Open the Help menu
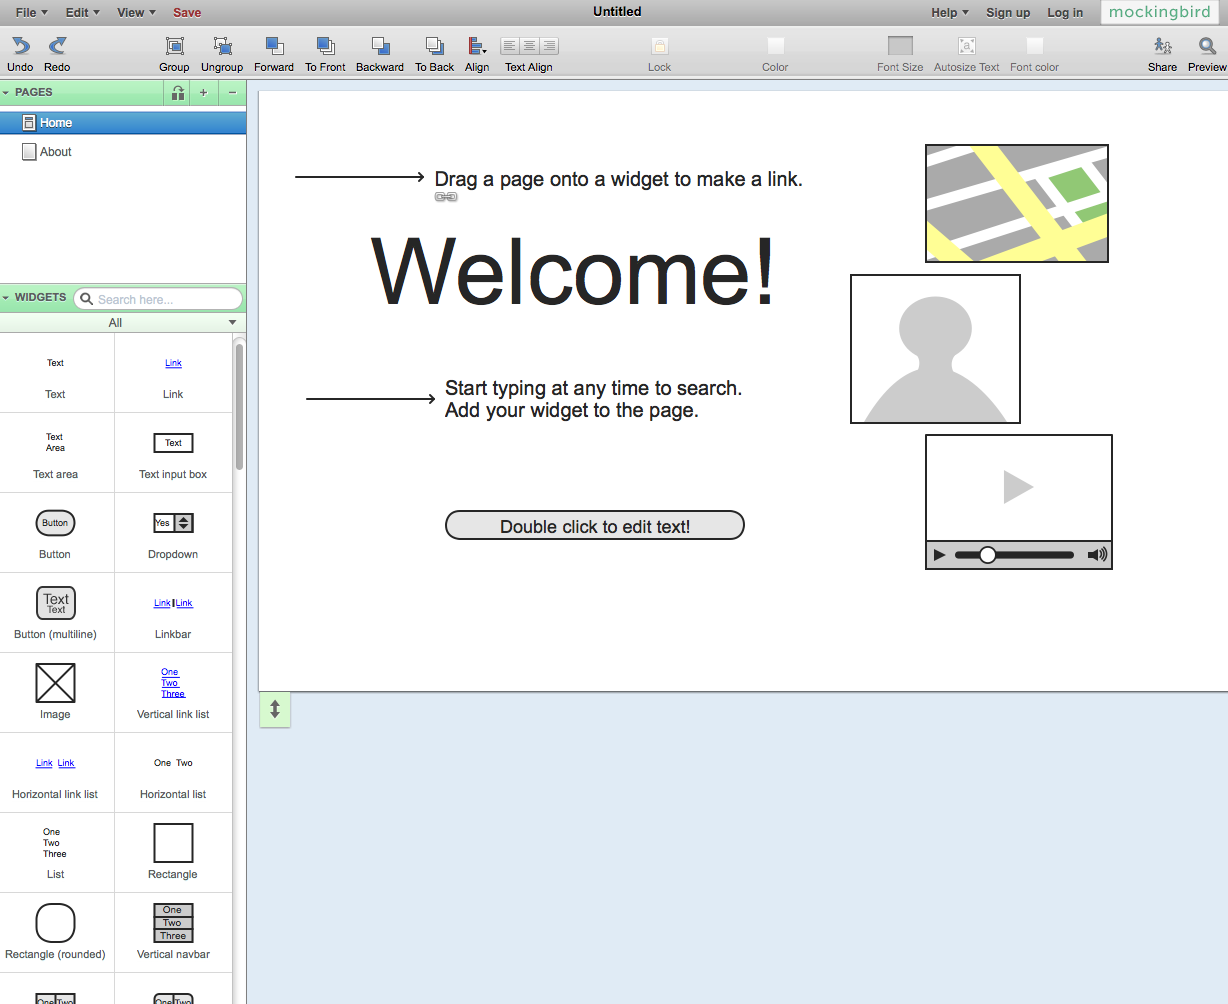 tap(949, 12)
